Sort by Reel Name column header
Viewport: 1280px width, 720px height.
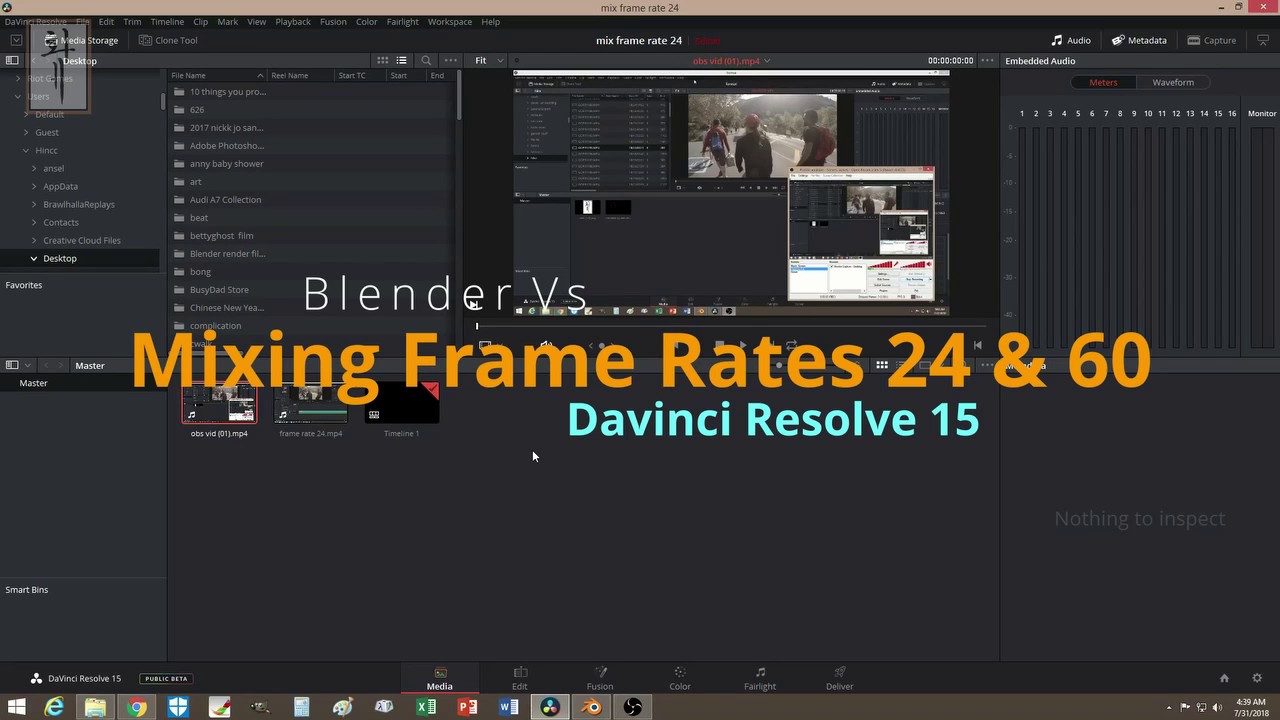tap(300, 75)
